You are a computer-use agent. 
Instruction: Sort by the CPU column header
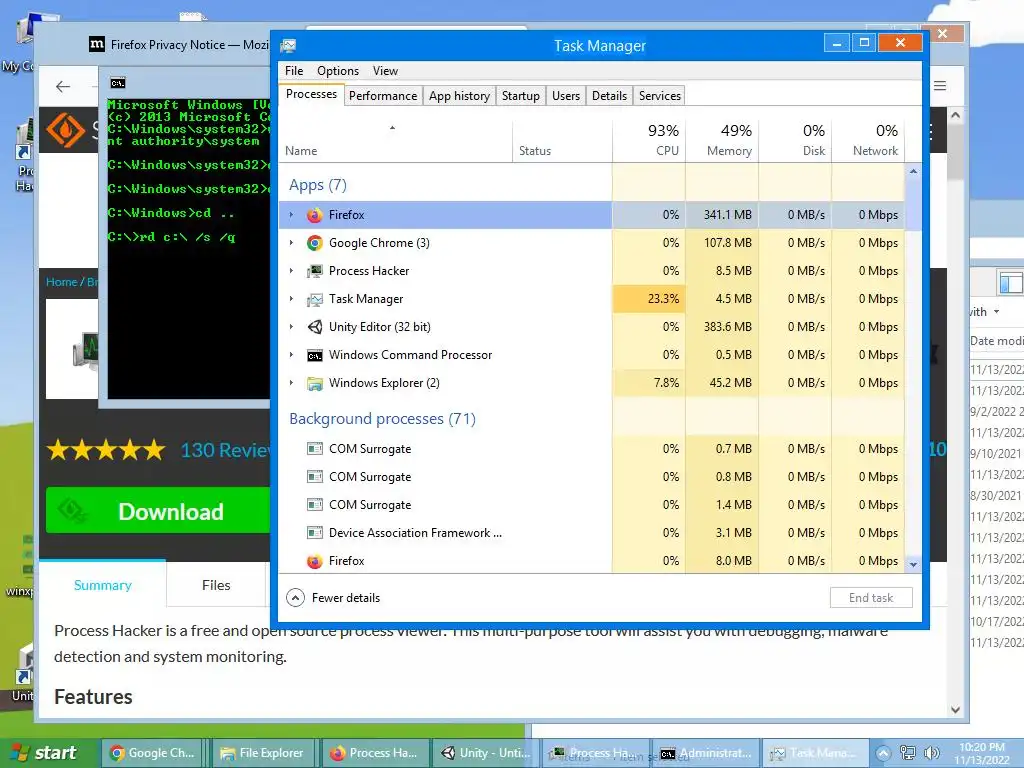pyautogui.click(x=649, y=140)
